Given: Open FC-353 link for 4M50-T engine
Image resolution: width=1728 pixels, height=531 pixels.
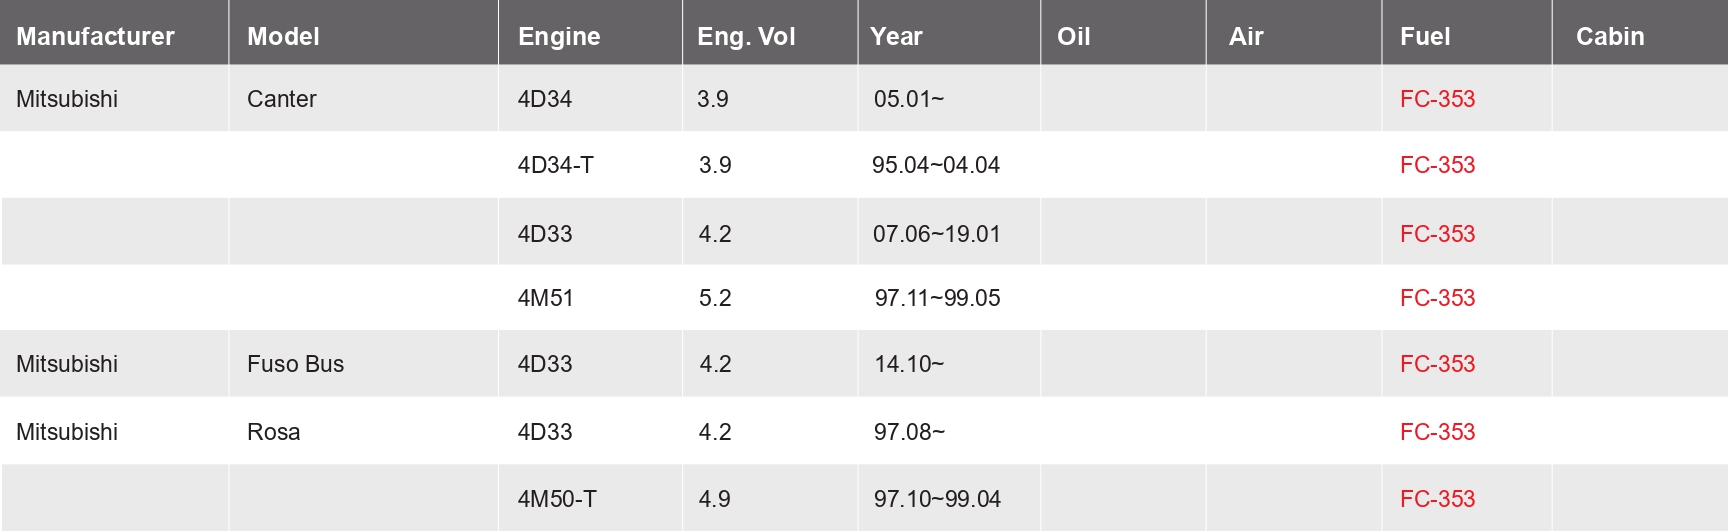Looking at the screenshot, I should 1437,499.
